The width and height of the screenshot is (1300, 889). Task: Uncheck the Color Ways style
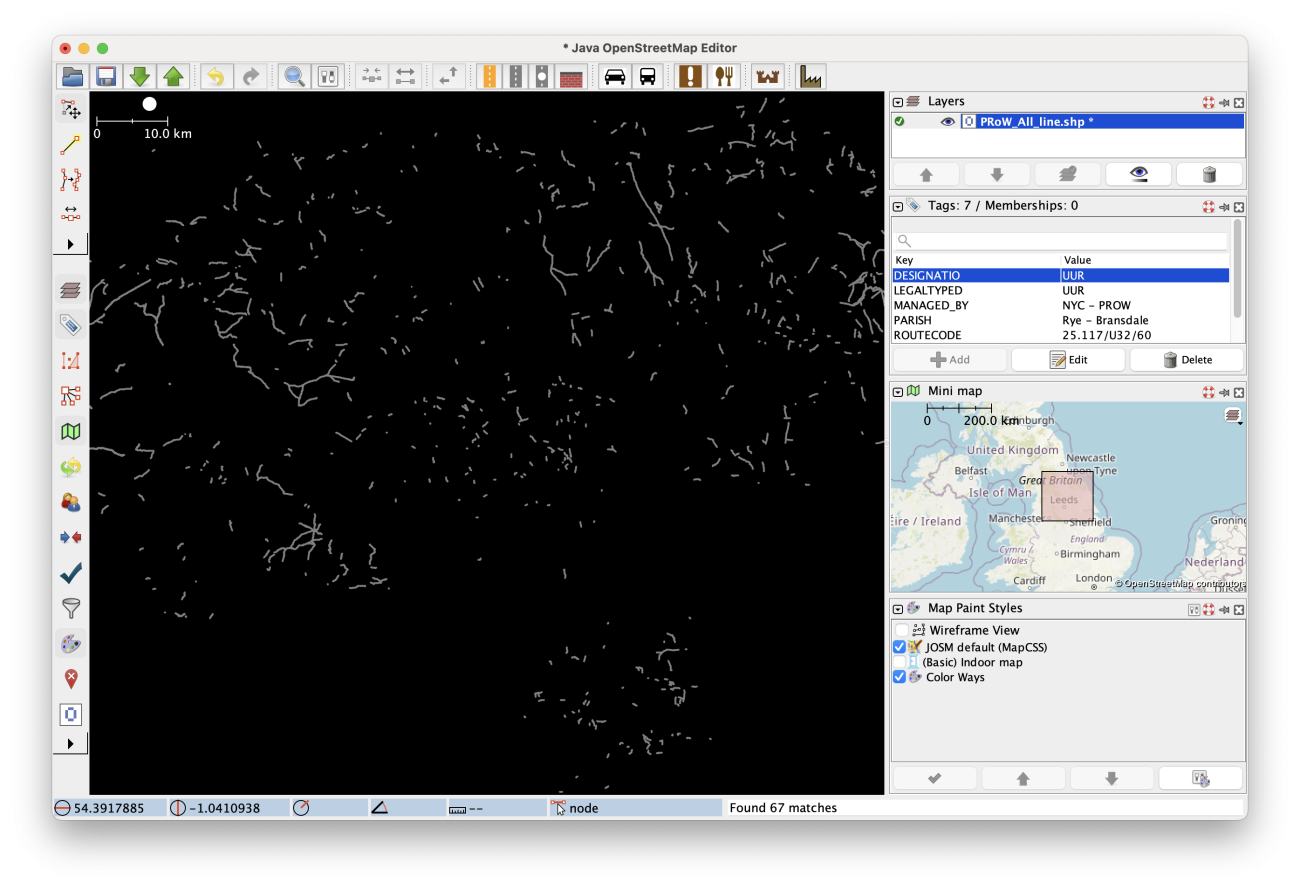pos(900,677)
